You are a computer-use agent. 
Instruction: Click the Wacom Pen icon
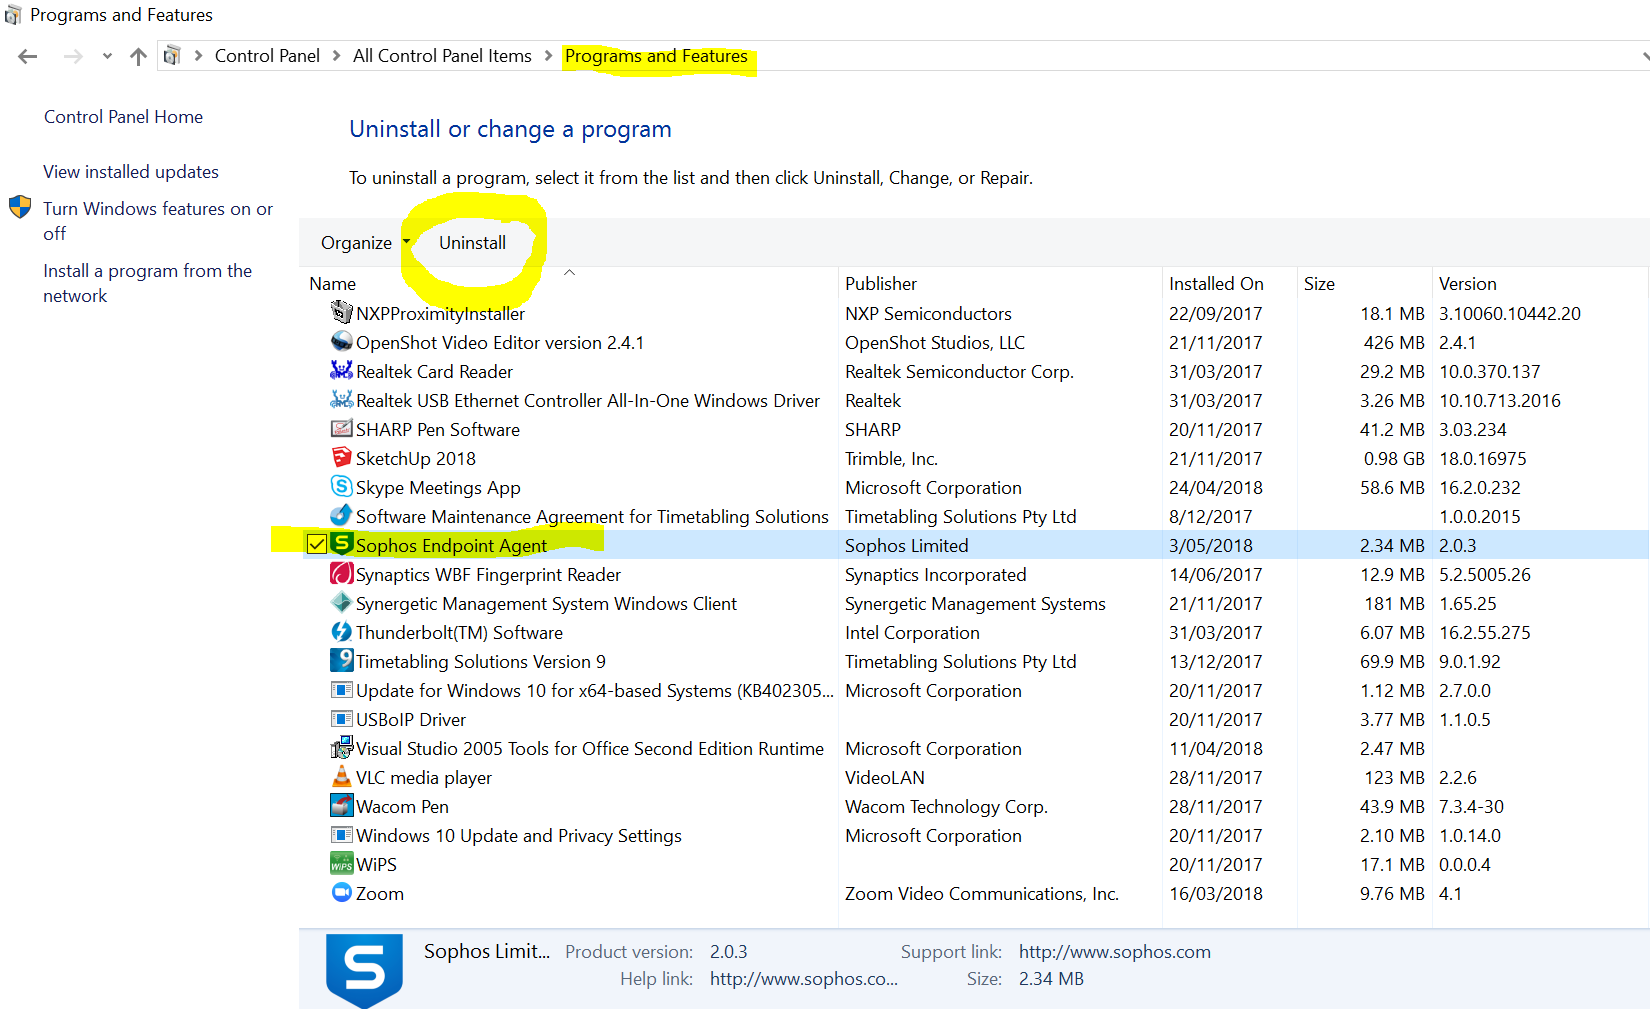pyautogui.click(x=341, y=805)
